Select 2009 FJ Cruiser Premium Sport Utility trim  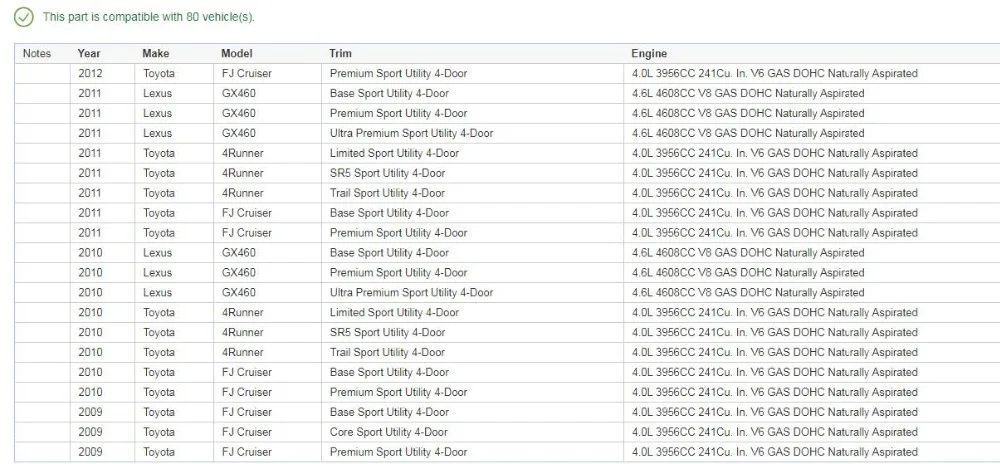(399, 452)
